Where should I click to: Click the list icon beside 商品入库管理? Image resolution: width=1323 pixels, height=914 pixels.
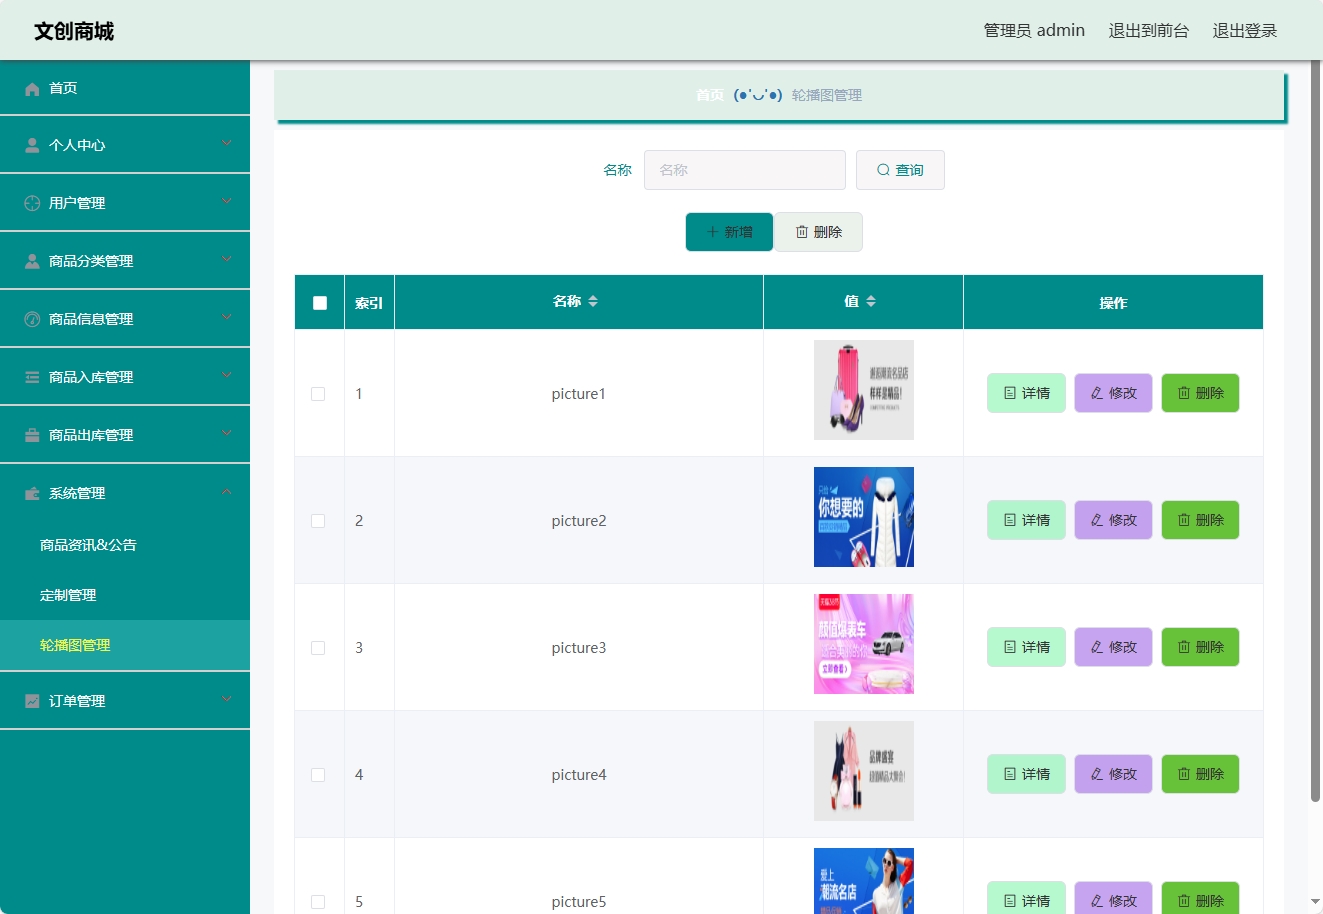click(32, 378)
